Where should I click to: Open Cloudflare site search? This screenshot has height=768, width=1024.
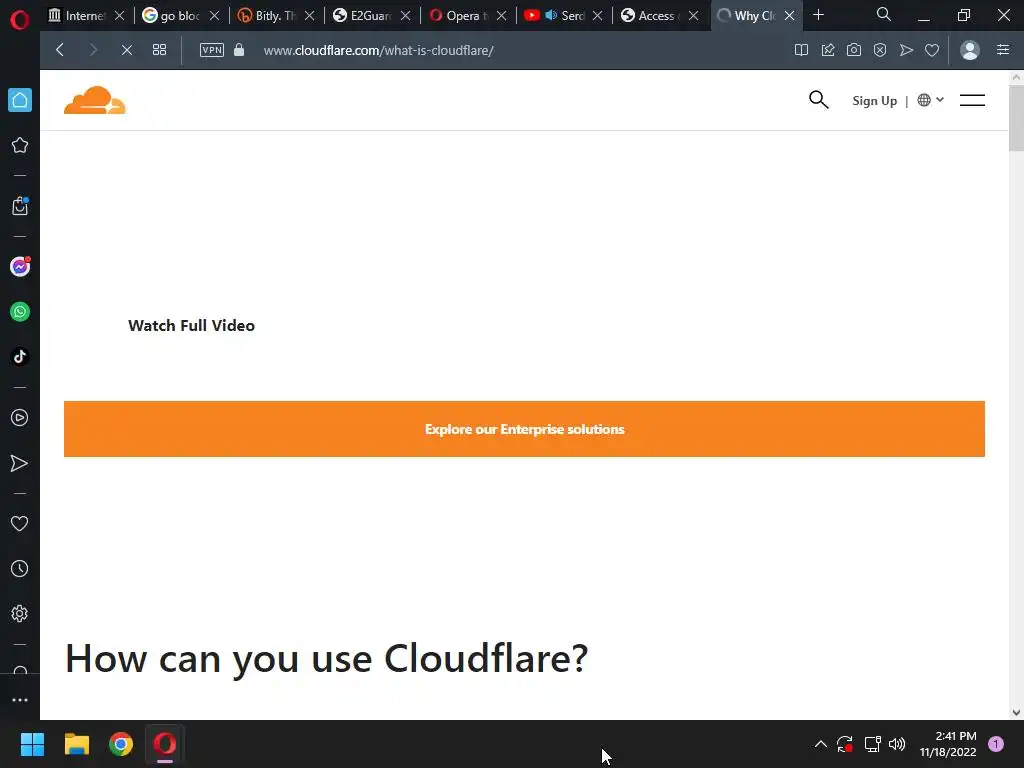(x=818, y=99)
